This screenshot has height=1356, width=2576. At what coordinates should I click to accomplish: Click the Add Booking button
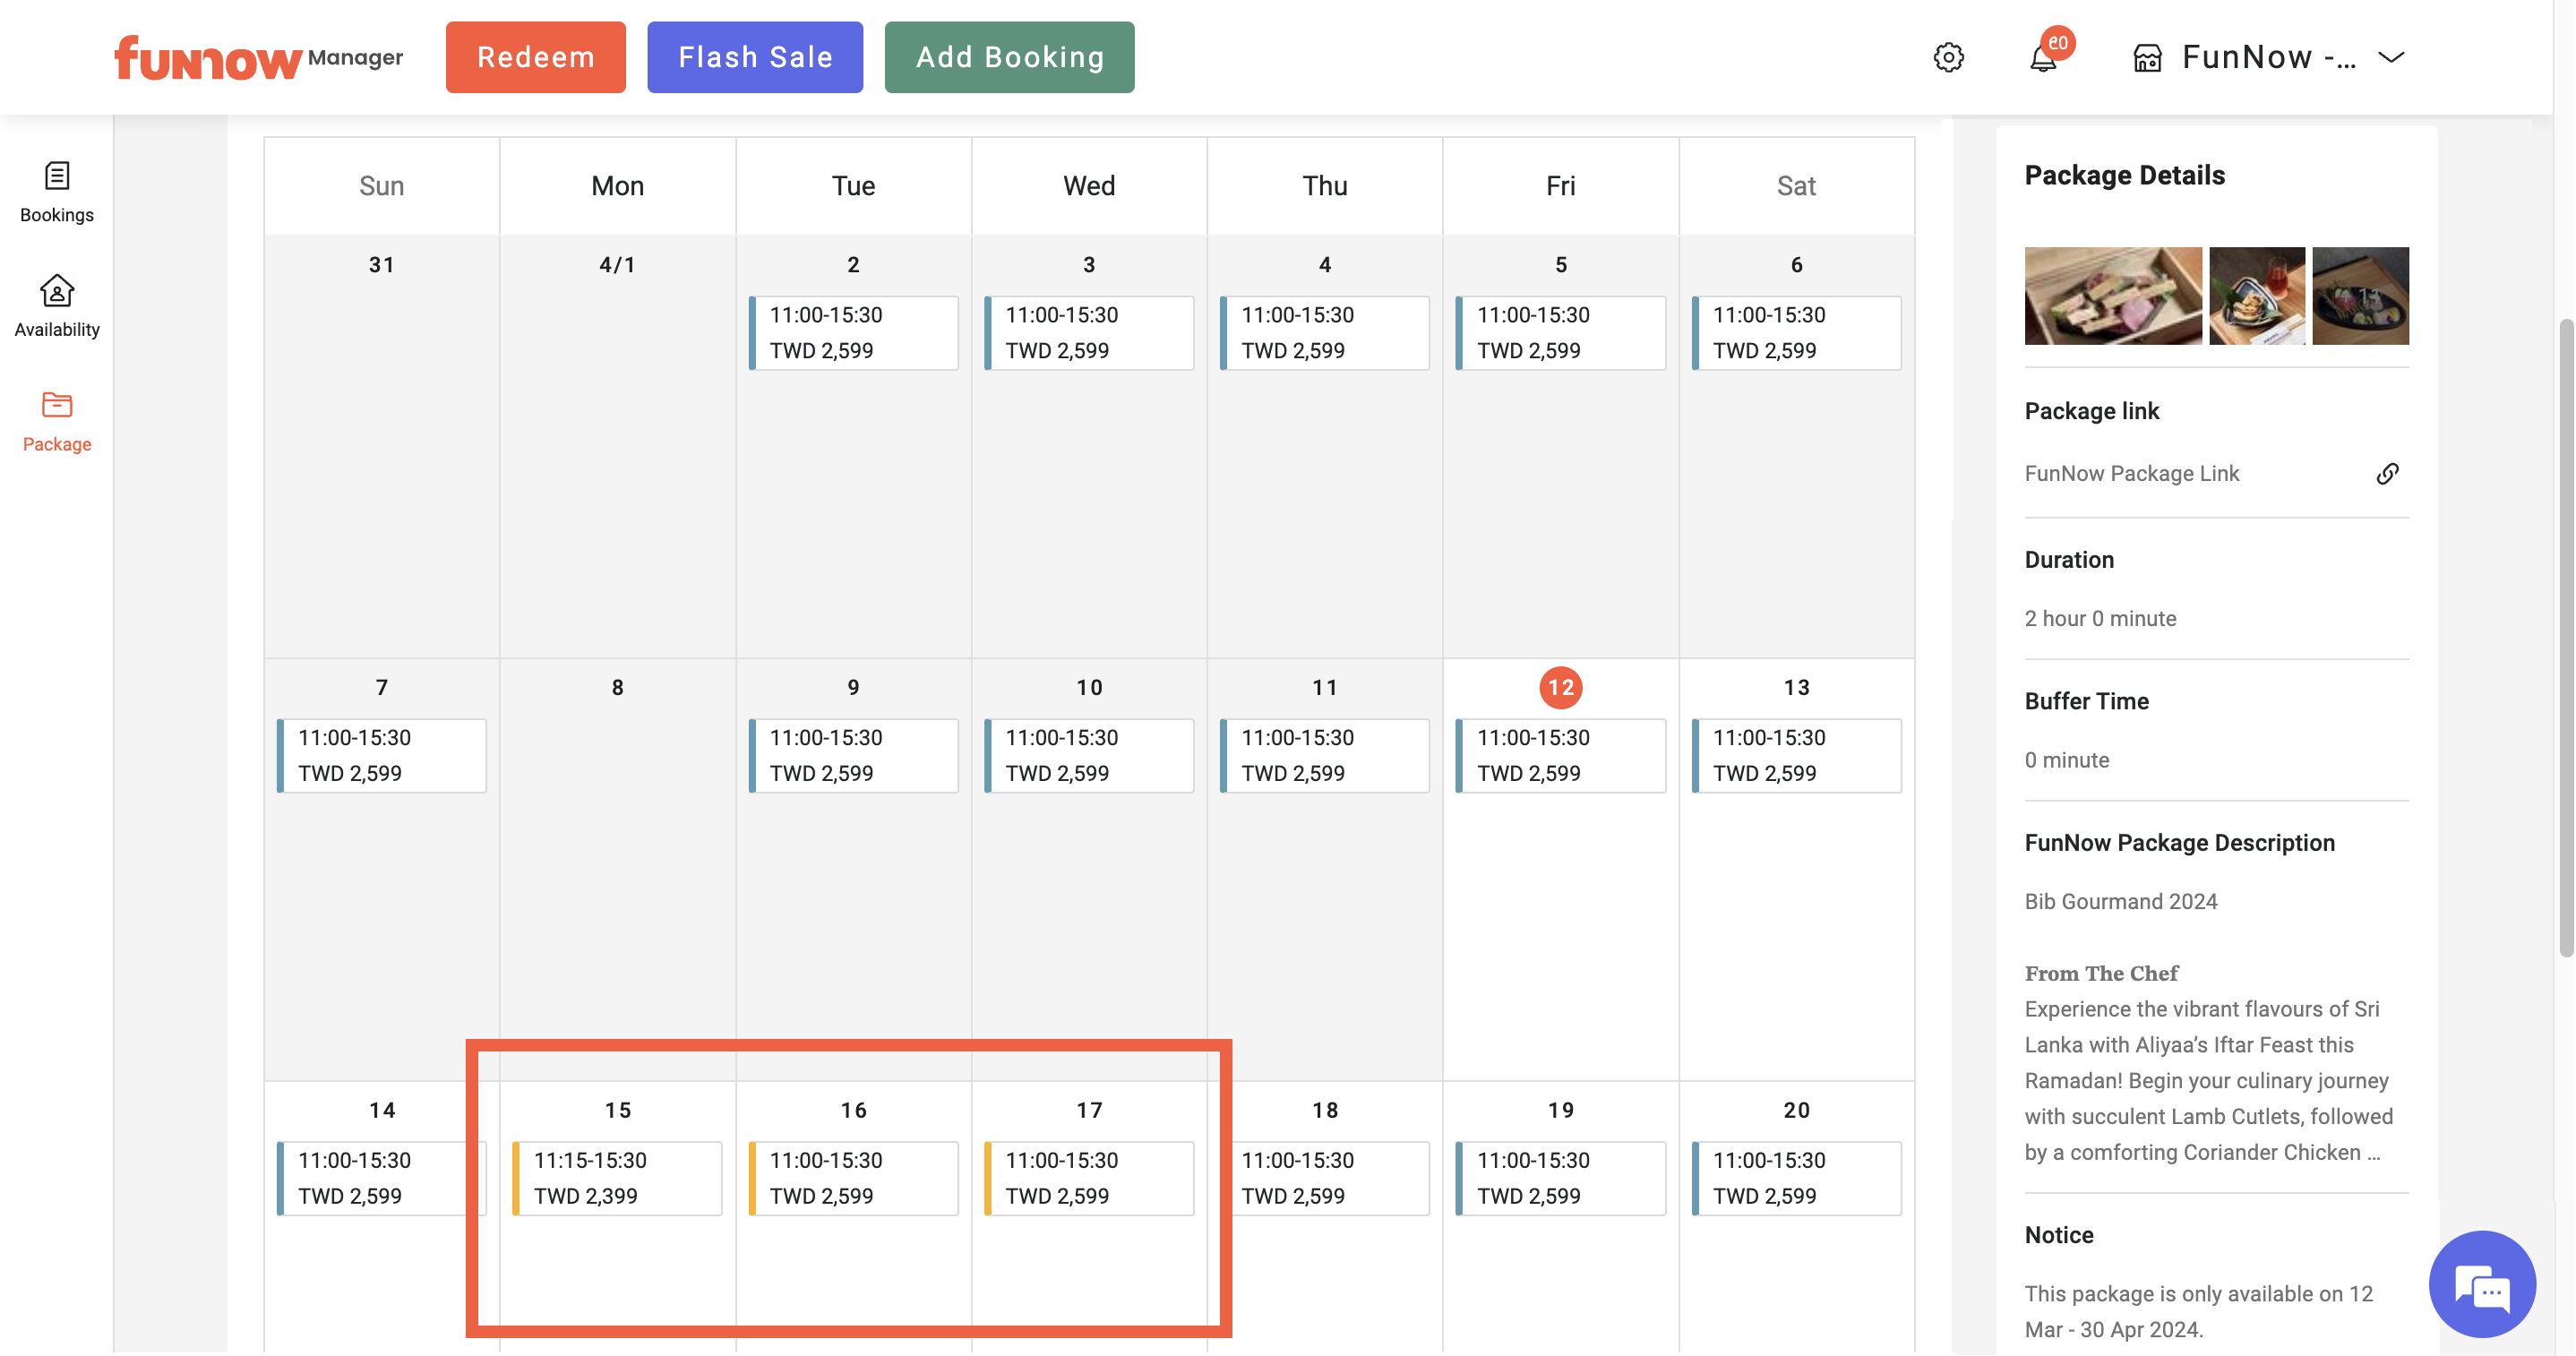click(1010, 57)
